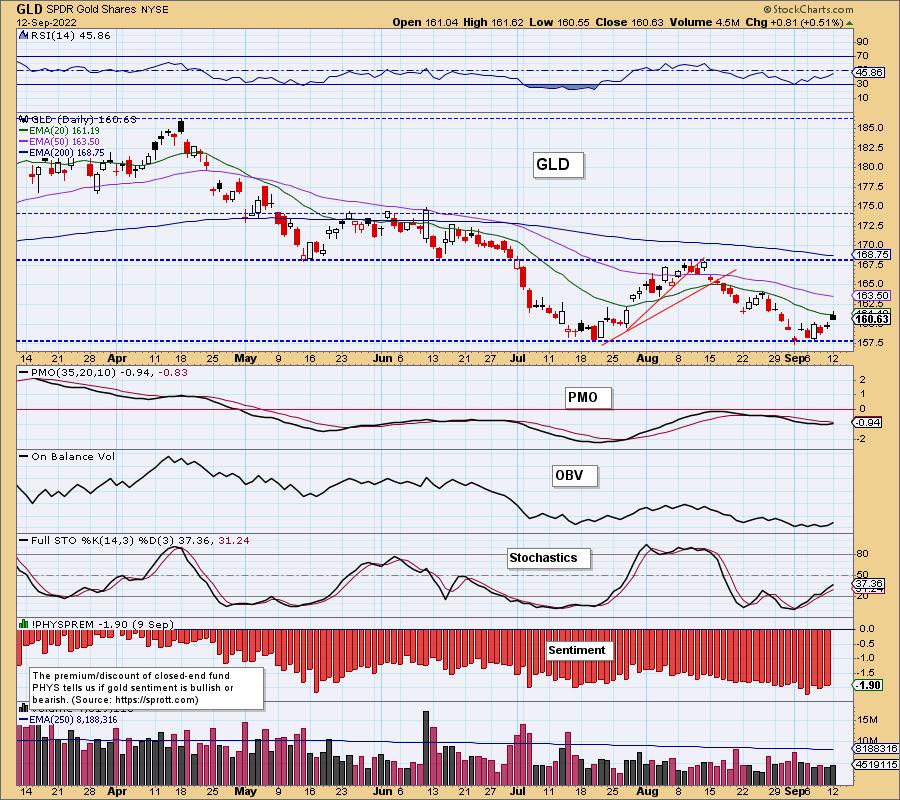The width and height of the screenshot is (900, 800).
Task: Click the histogram icon beside !PHYSPREM
Action: tap(24, 624)
